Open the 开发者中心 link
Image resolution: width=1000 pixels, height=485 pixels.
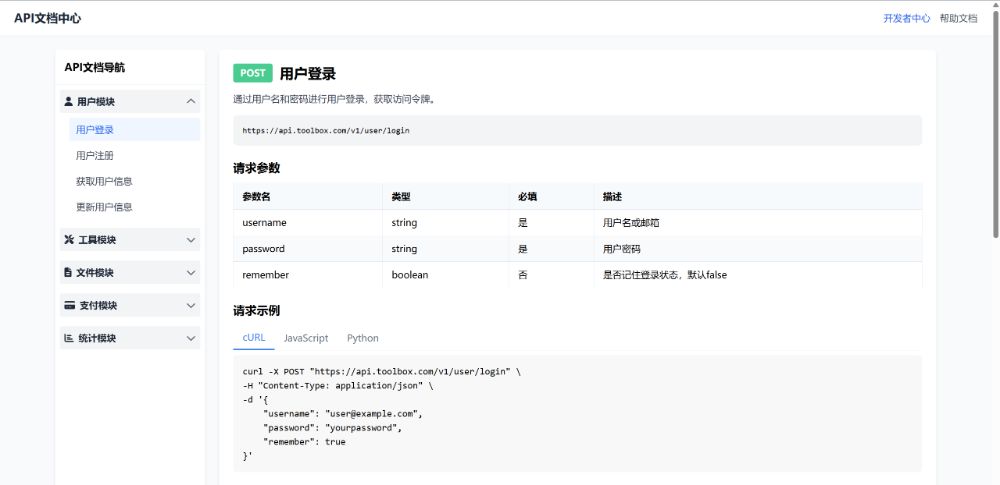[906, 18]
